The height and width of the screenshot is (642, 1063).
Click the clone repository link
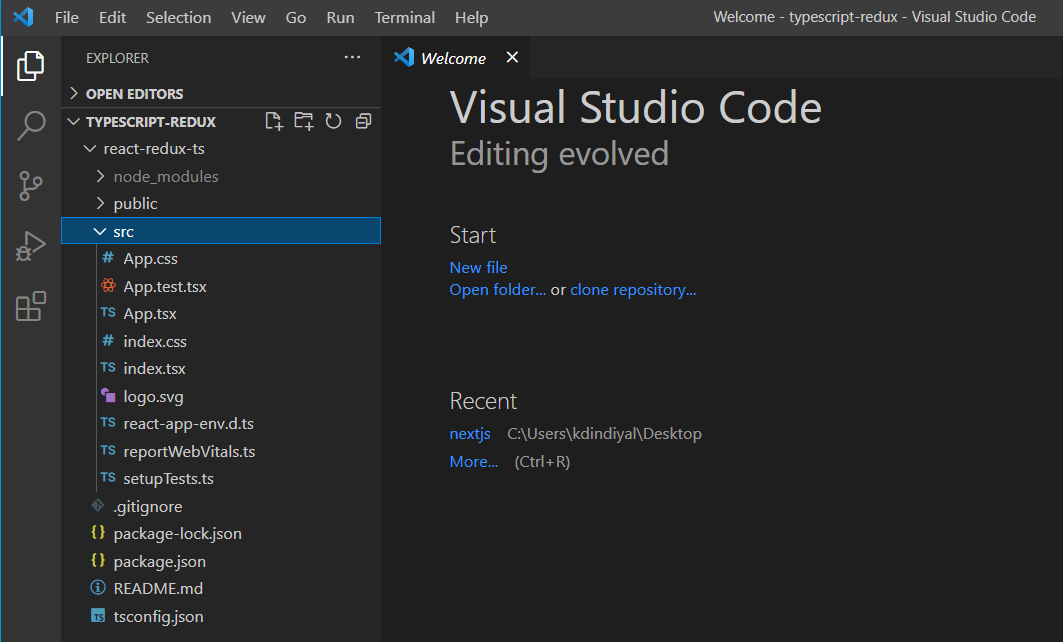pyautogui.click(x=633, y=290)
